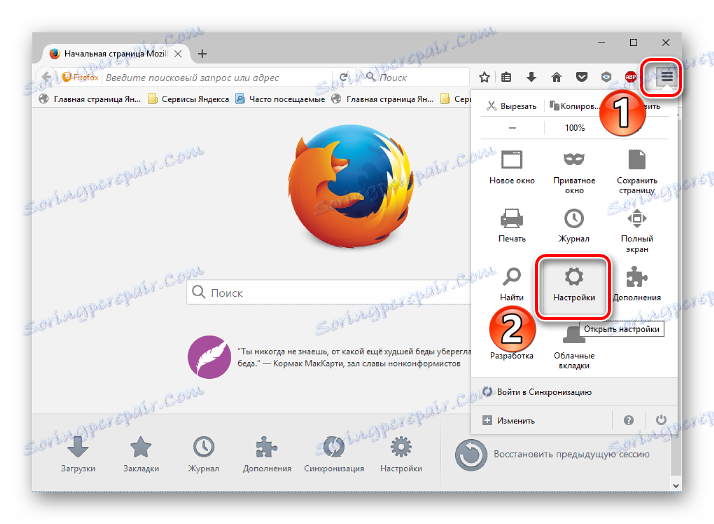714x524 pixels.
Task: Click the shield extension icon in toolbar
Action: point(606,77)
